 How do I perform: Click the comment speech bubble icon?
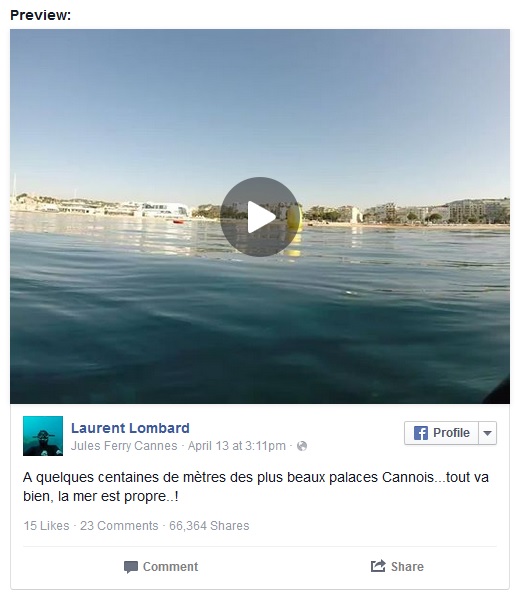(x=131, y=567)
